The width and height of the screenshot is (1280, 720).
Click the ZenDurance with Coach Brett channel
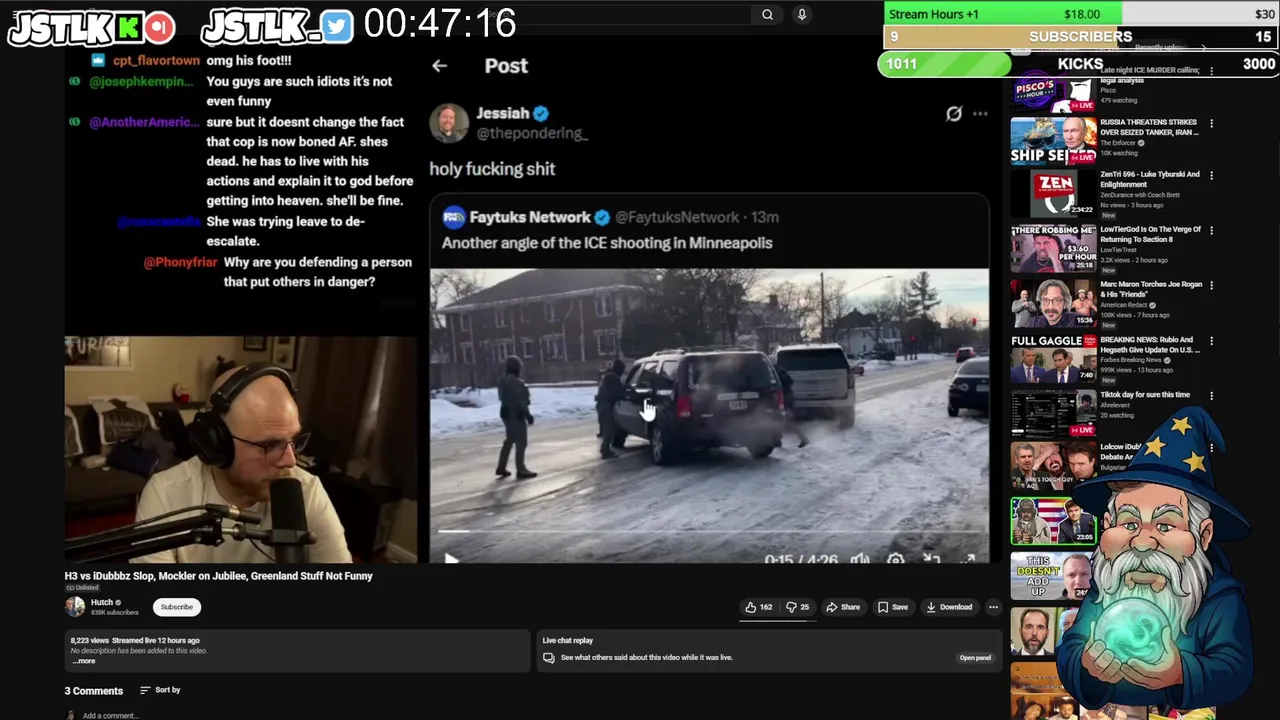[x=1140, y=195]
